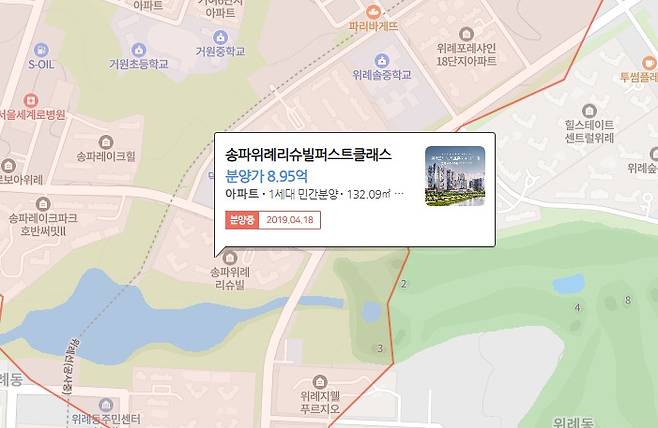658x428 pixels.
Task: Click the 파리바게뜨 bakery icon
Action: click(372, 12)
